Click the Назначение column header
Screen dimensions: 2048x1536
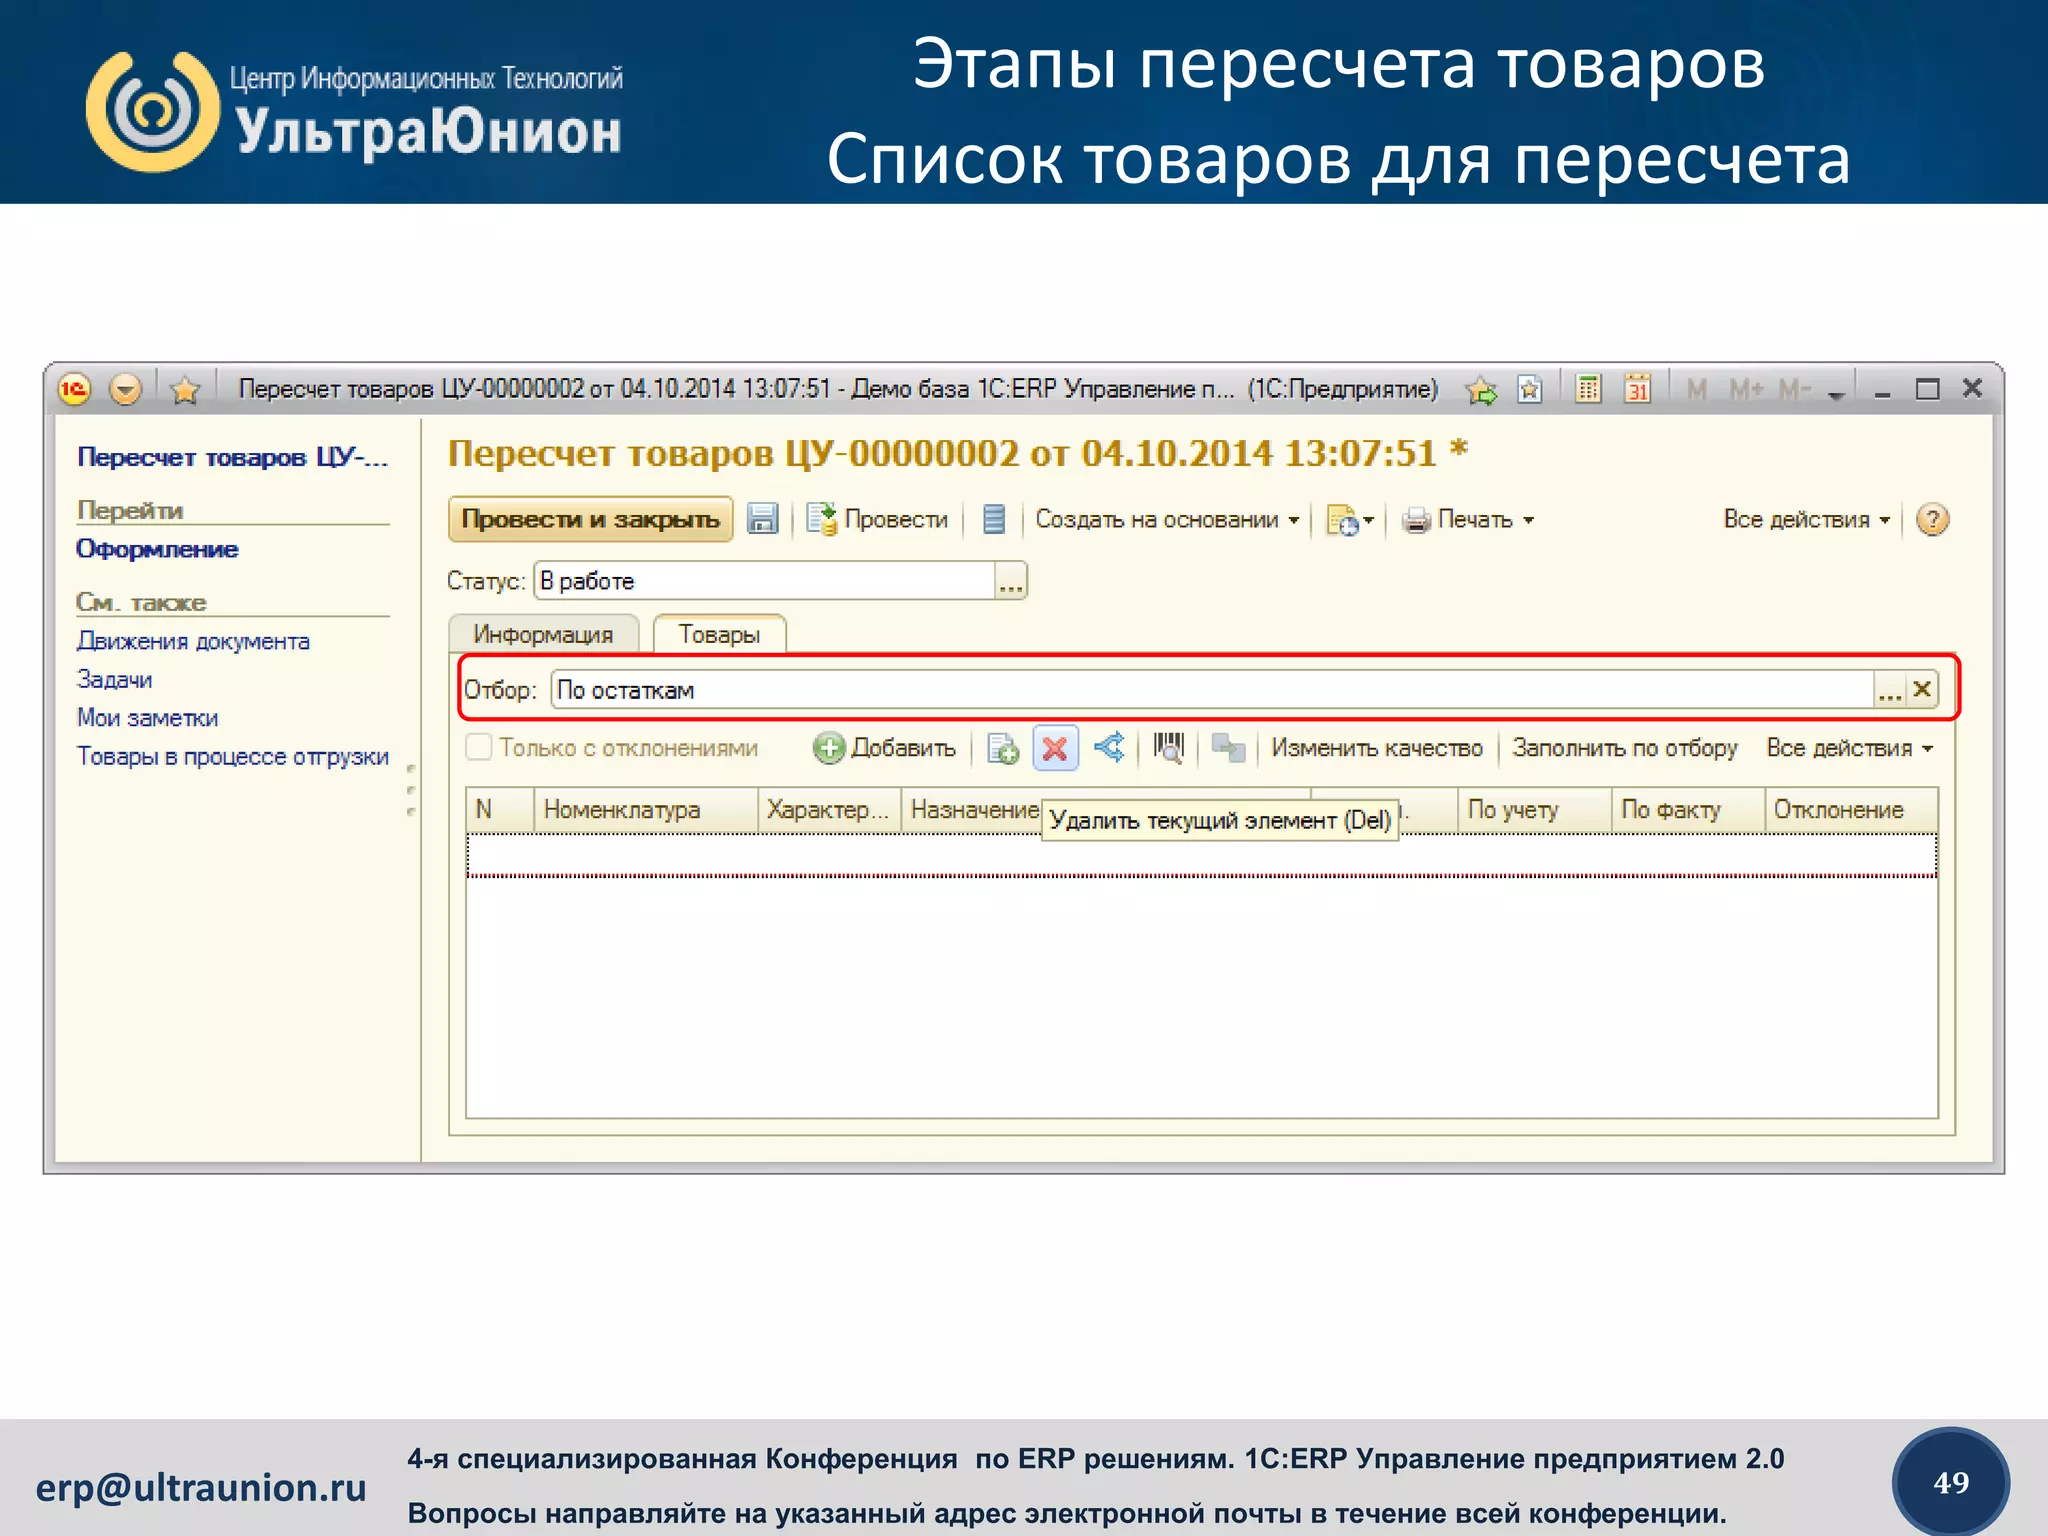[x=973, y=810]
